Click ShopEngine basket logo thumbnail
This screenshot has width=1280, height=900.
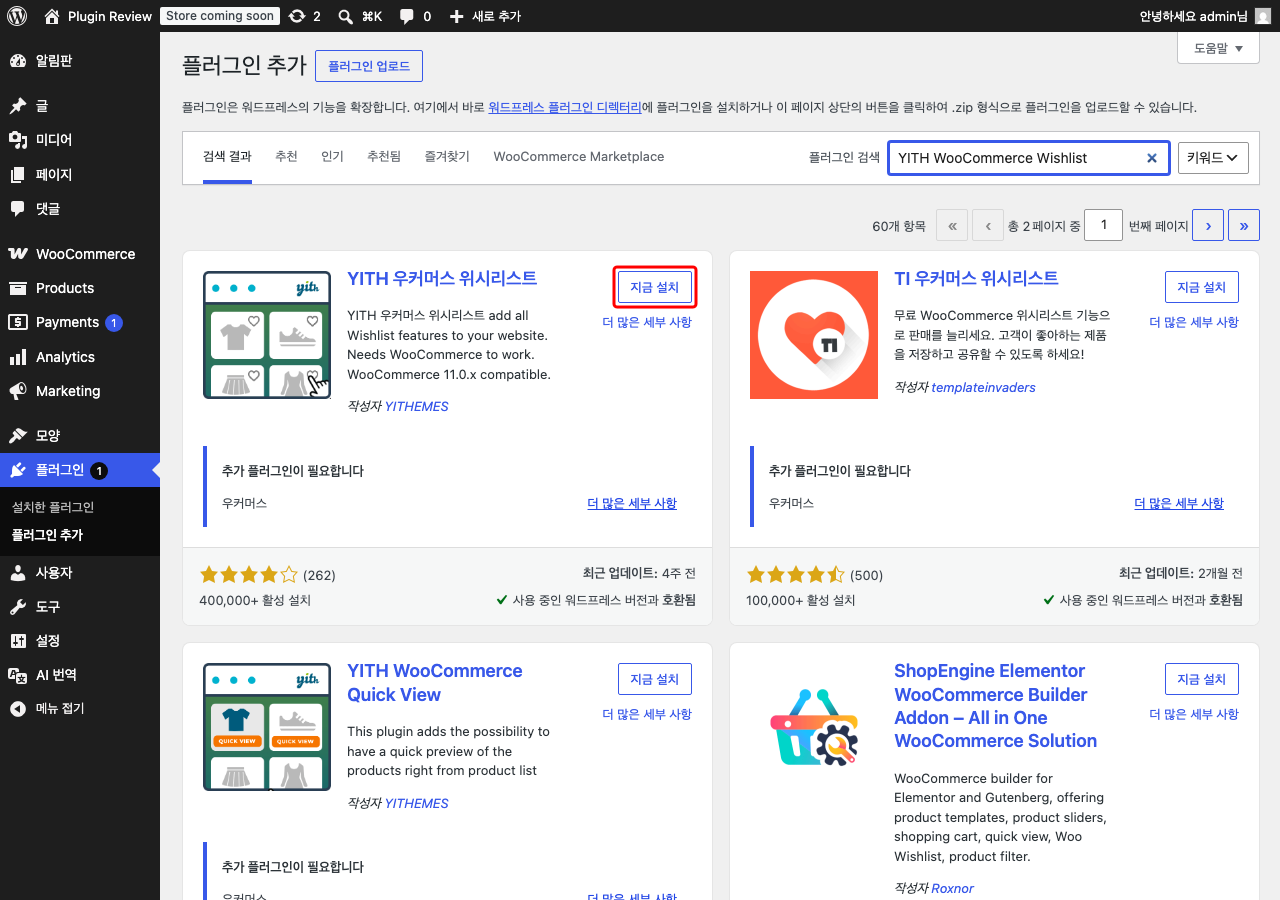pos(814,727)
